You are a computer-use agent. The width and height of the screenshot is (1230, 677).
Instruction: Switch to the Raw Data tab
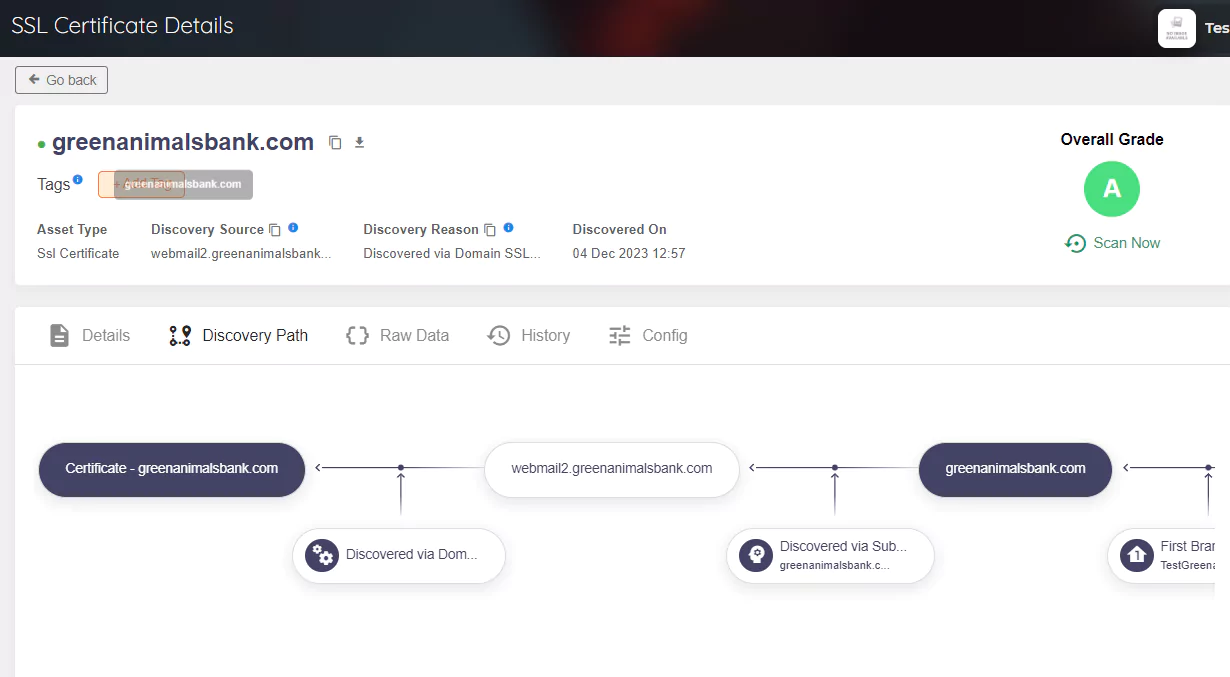coord(397,336)
